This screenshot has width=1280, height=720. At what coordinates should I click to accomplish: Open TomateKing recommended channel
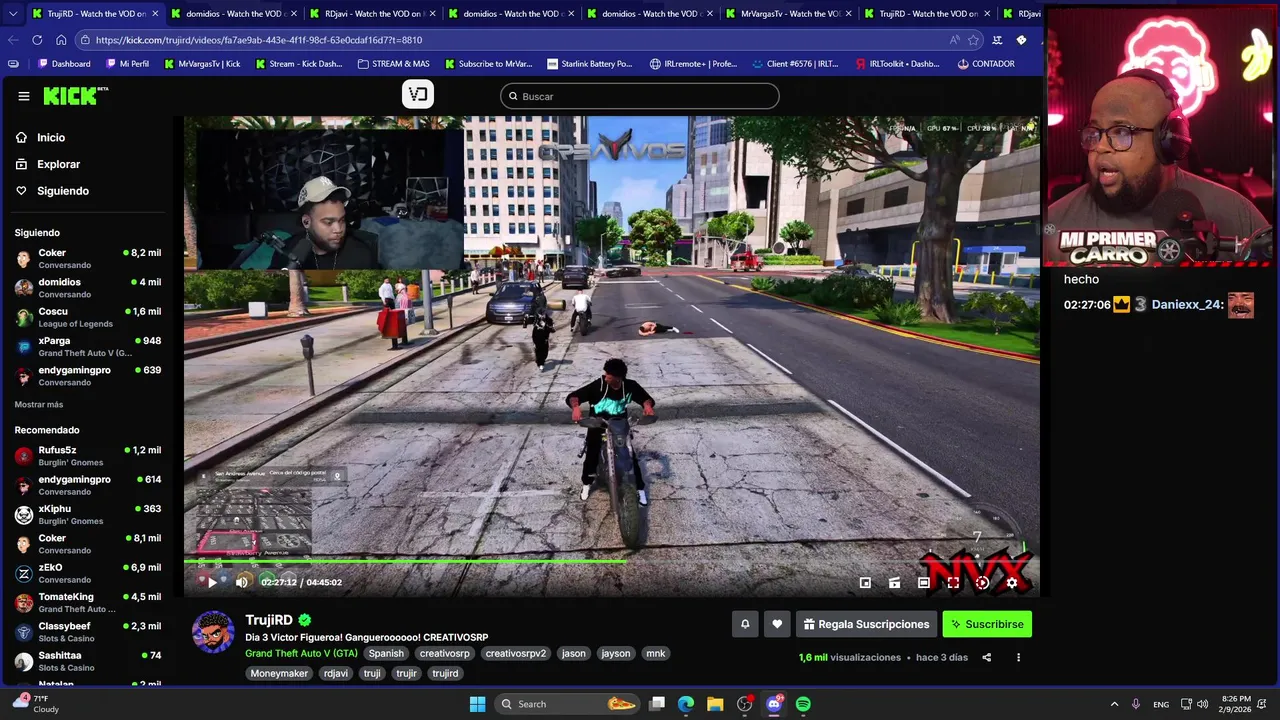[88, 602]
